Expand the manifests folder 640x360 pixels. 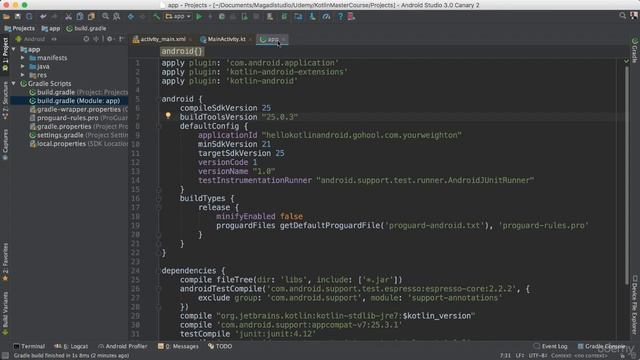coord(23,58)
